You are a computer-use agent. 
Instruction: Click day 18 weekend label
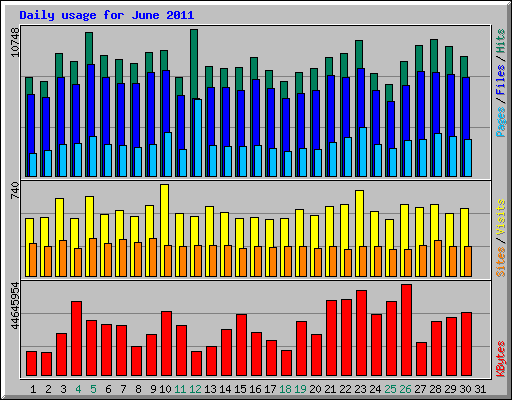pyautogui.click(x=285, y=389)
